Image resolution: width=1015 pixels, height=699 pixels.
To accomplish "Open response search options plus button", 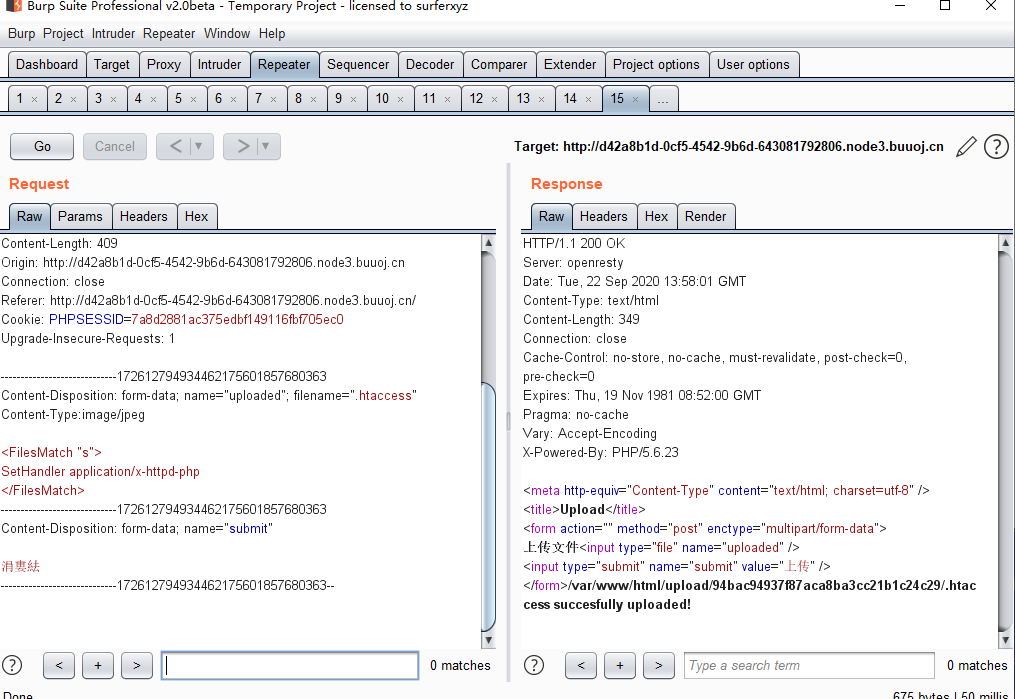I will pyautogui.click(x=619, y=665).
